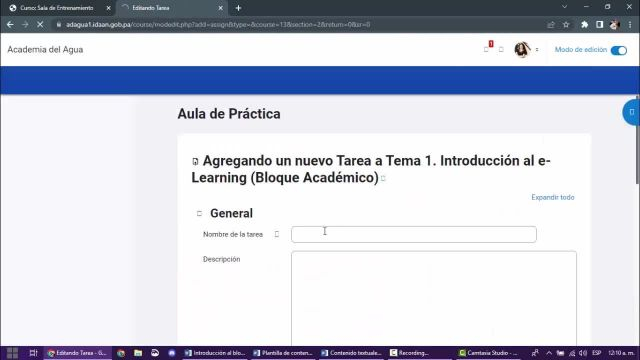Open Chrome extensions puzzle icon
This screenshot has height=360, width=640.
[x=584, y=24]
